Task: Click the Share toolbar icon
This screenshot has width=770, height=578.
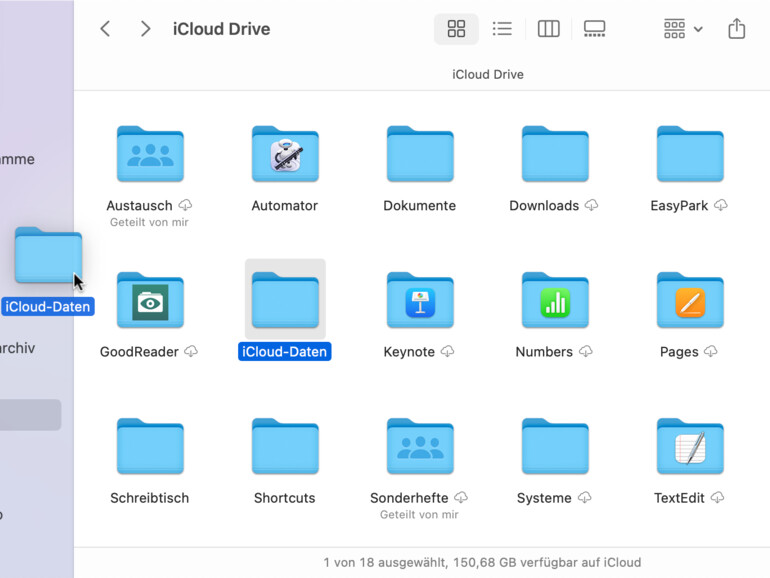Action: 736,28
